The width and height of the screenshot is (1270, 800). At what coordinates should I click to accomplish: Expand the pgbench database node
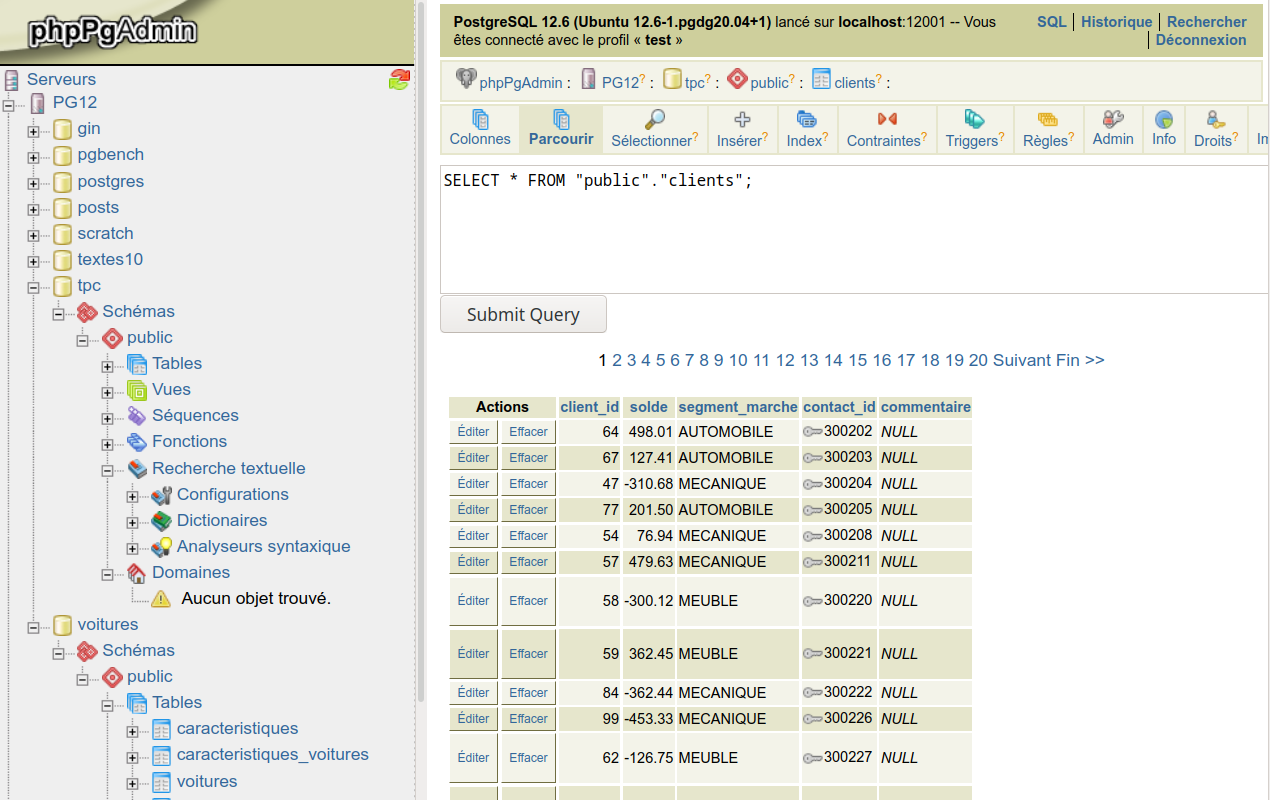click(33, 156)
